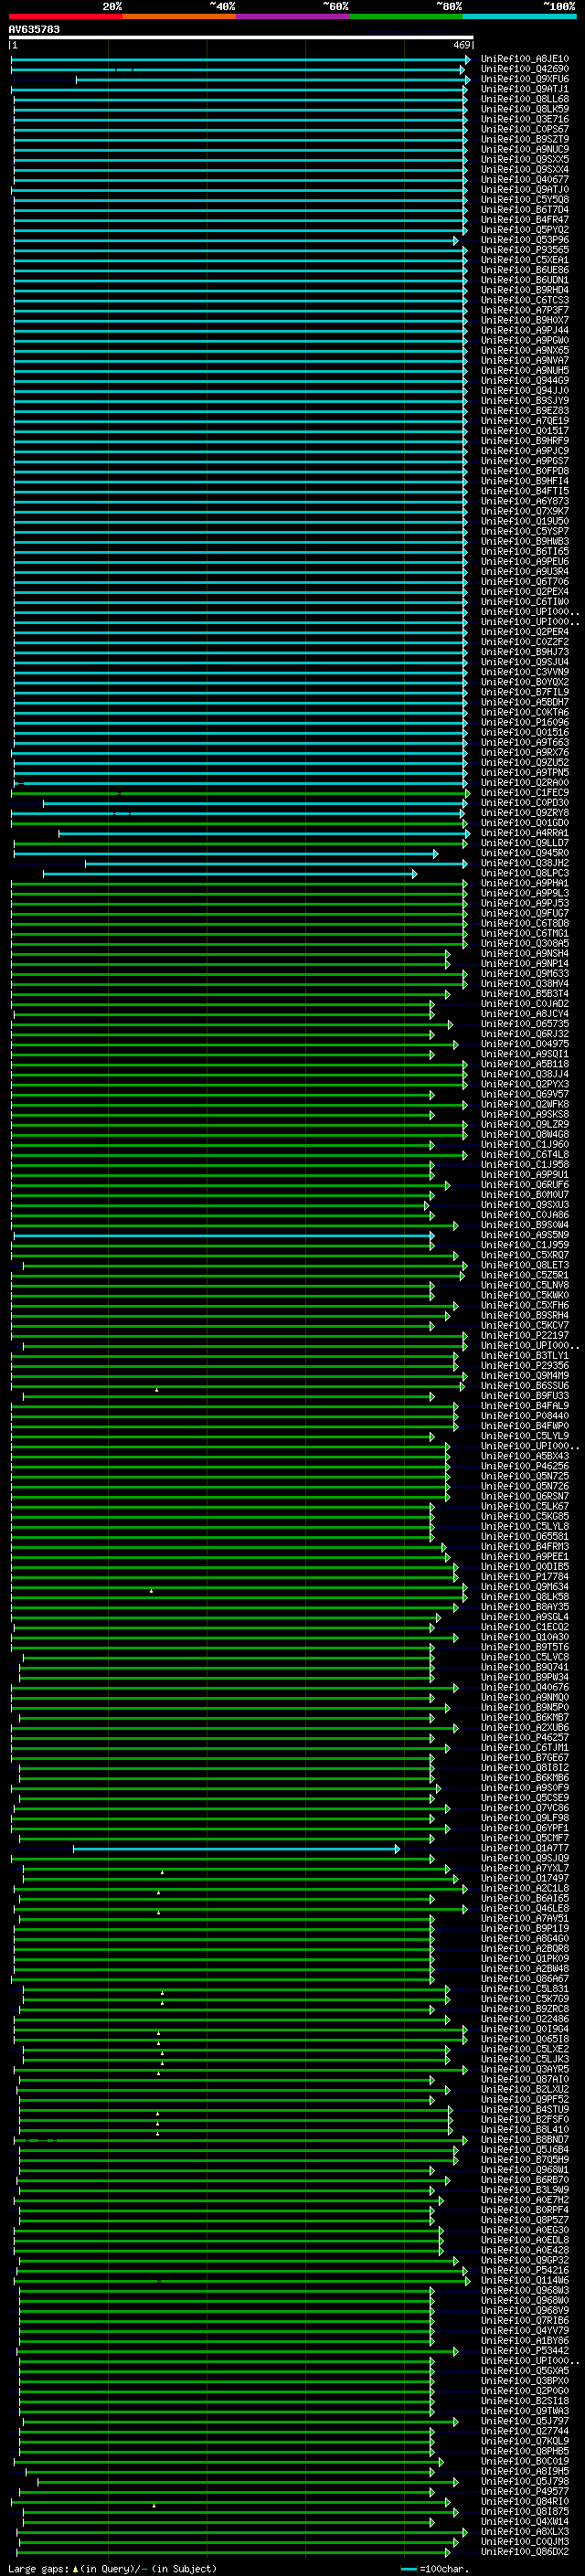The image size is (585, 2576).
Task: Select label UniRef100_Q9SXX5
Action: tap(525, 159)
